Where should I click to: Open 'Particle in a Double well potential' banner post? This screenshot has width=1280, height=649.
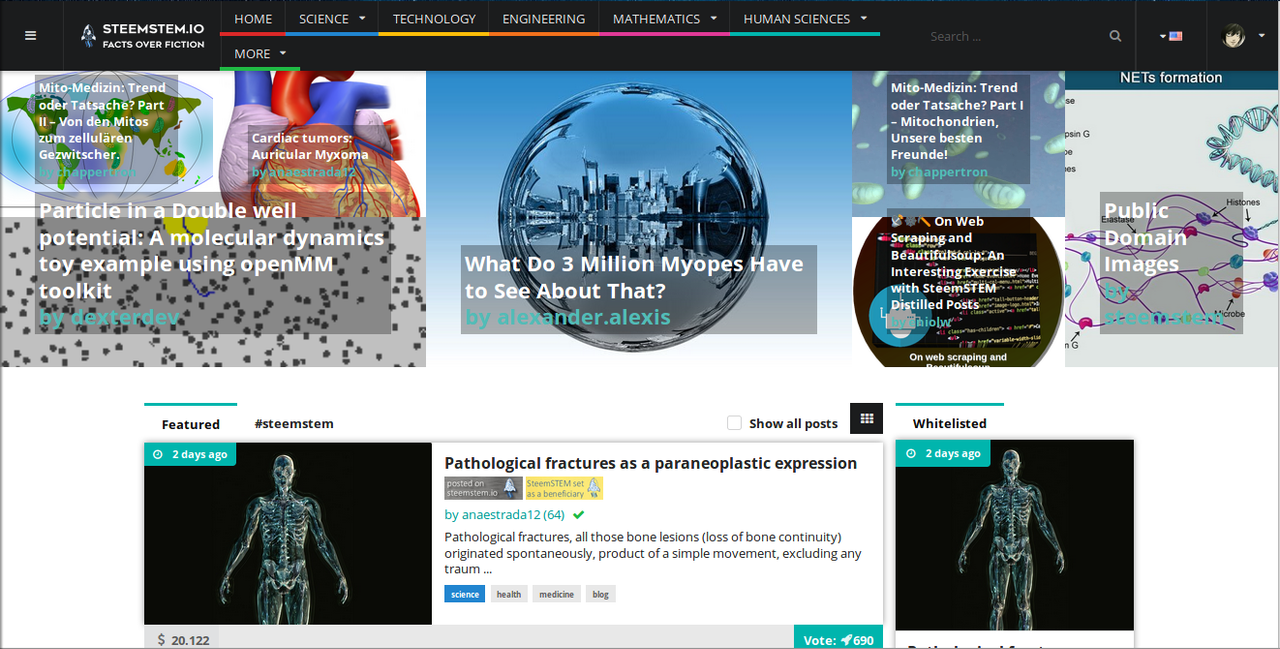coord(212,251)
